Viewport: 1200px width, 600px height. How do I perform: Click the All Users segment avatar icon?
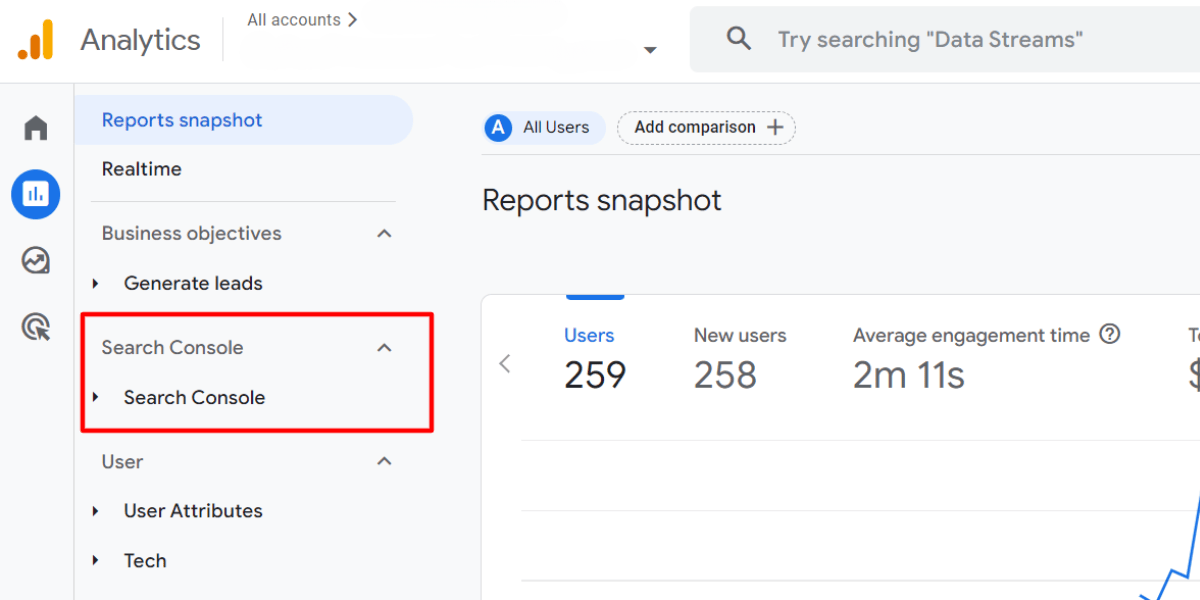click(x=497, y=128)
